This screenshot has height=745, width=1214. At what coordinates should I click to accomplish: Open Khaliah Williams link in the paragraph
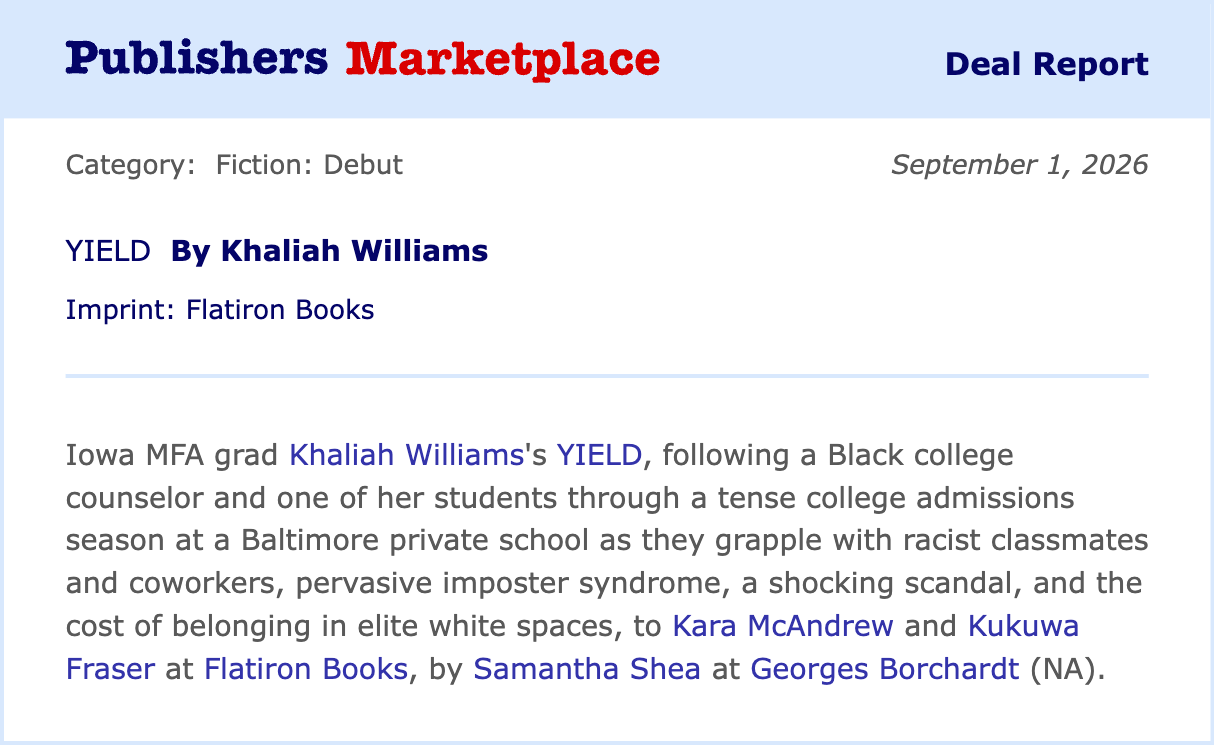(x=406, y=456)
